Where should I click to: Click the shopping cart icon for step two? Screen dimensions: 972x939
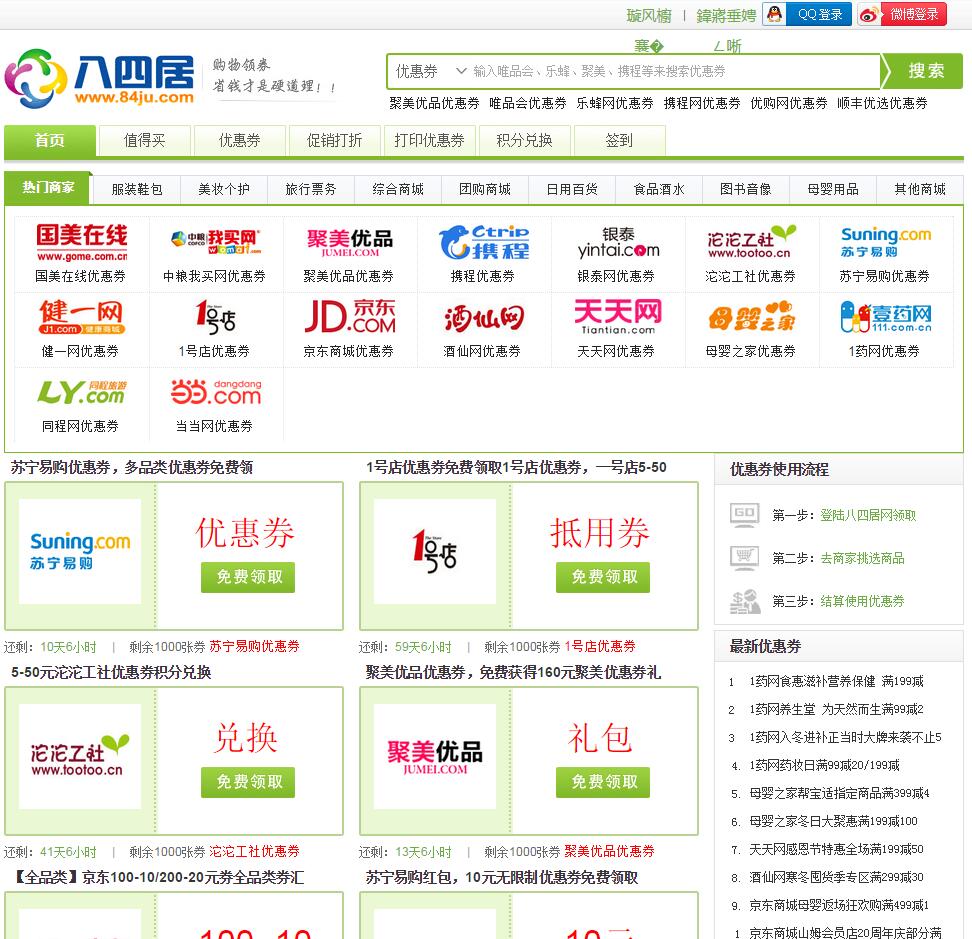744,558
